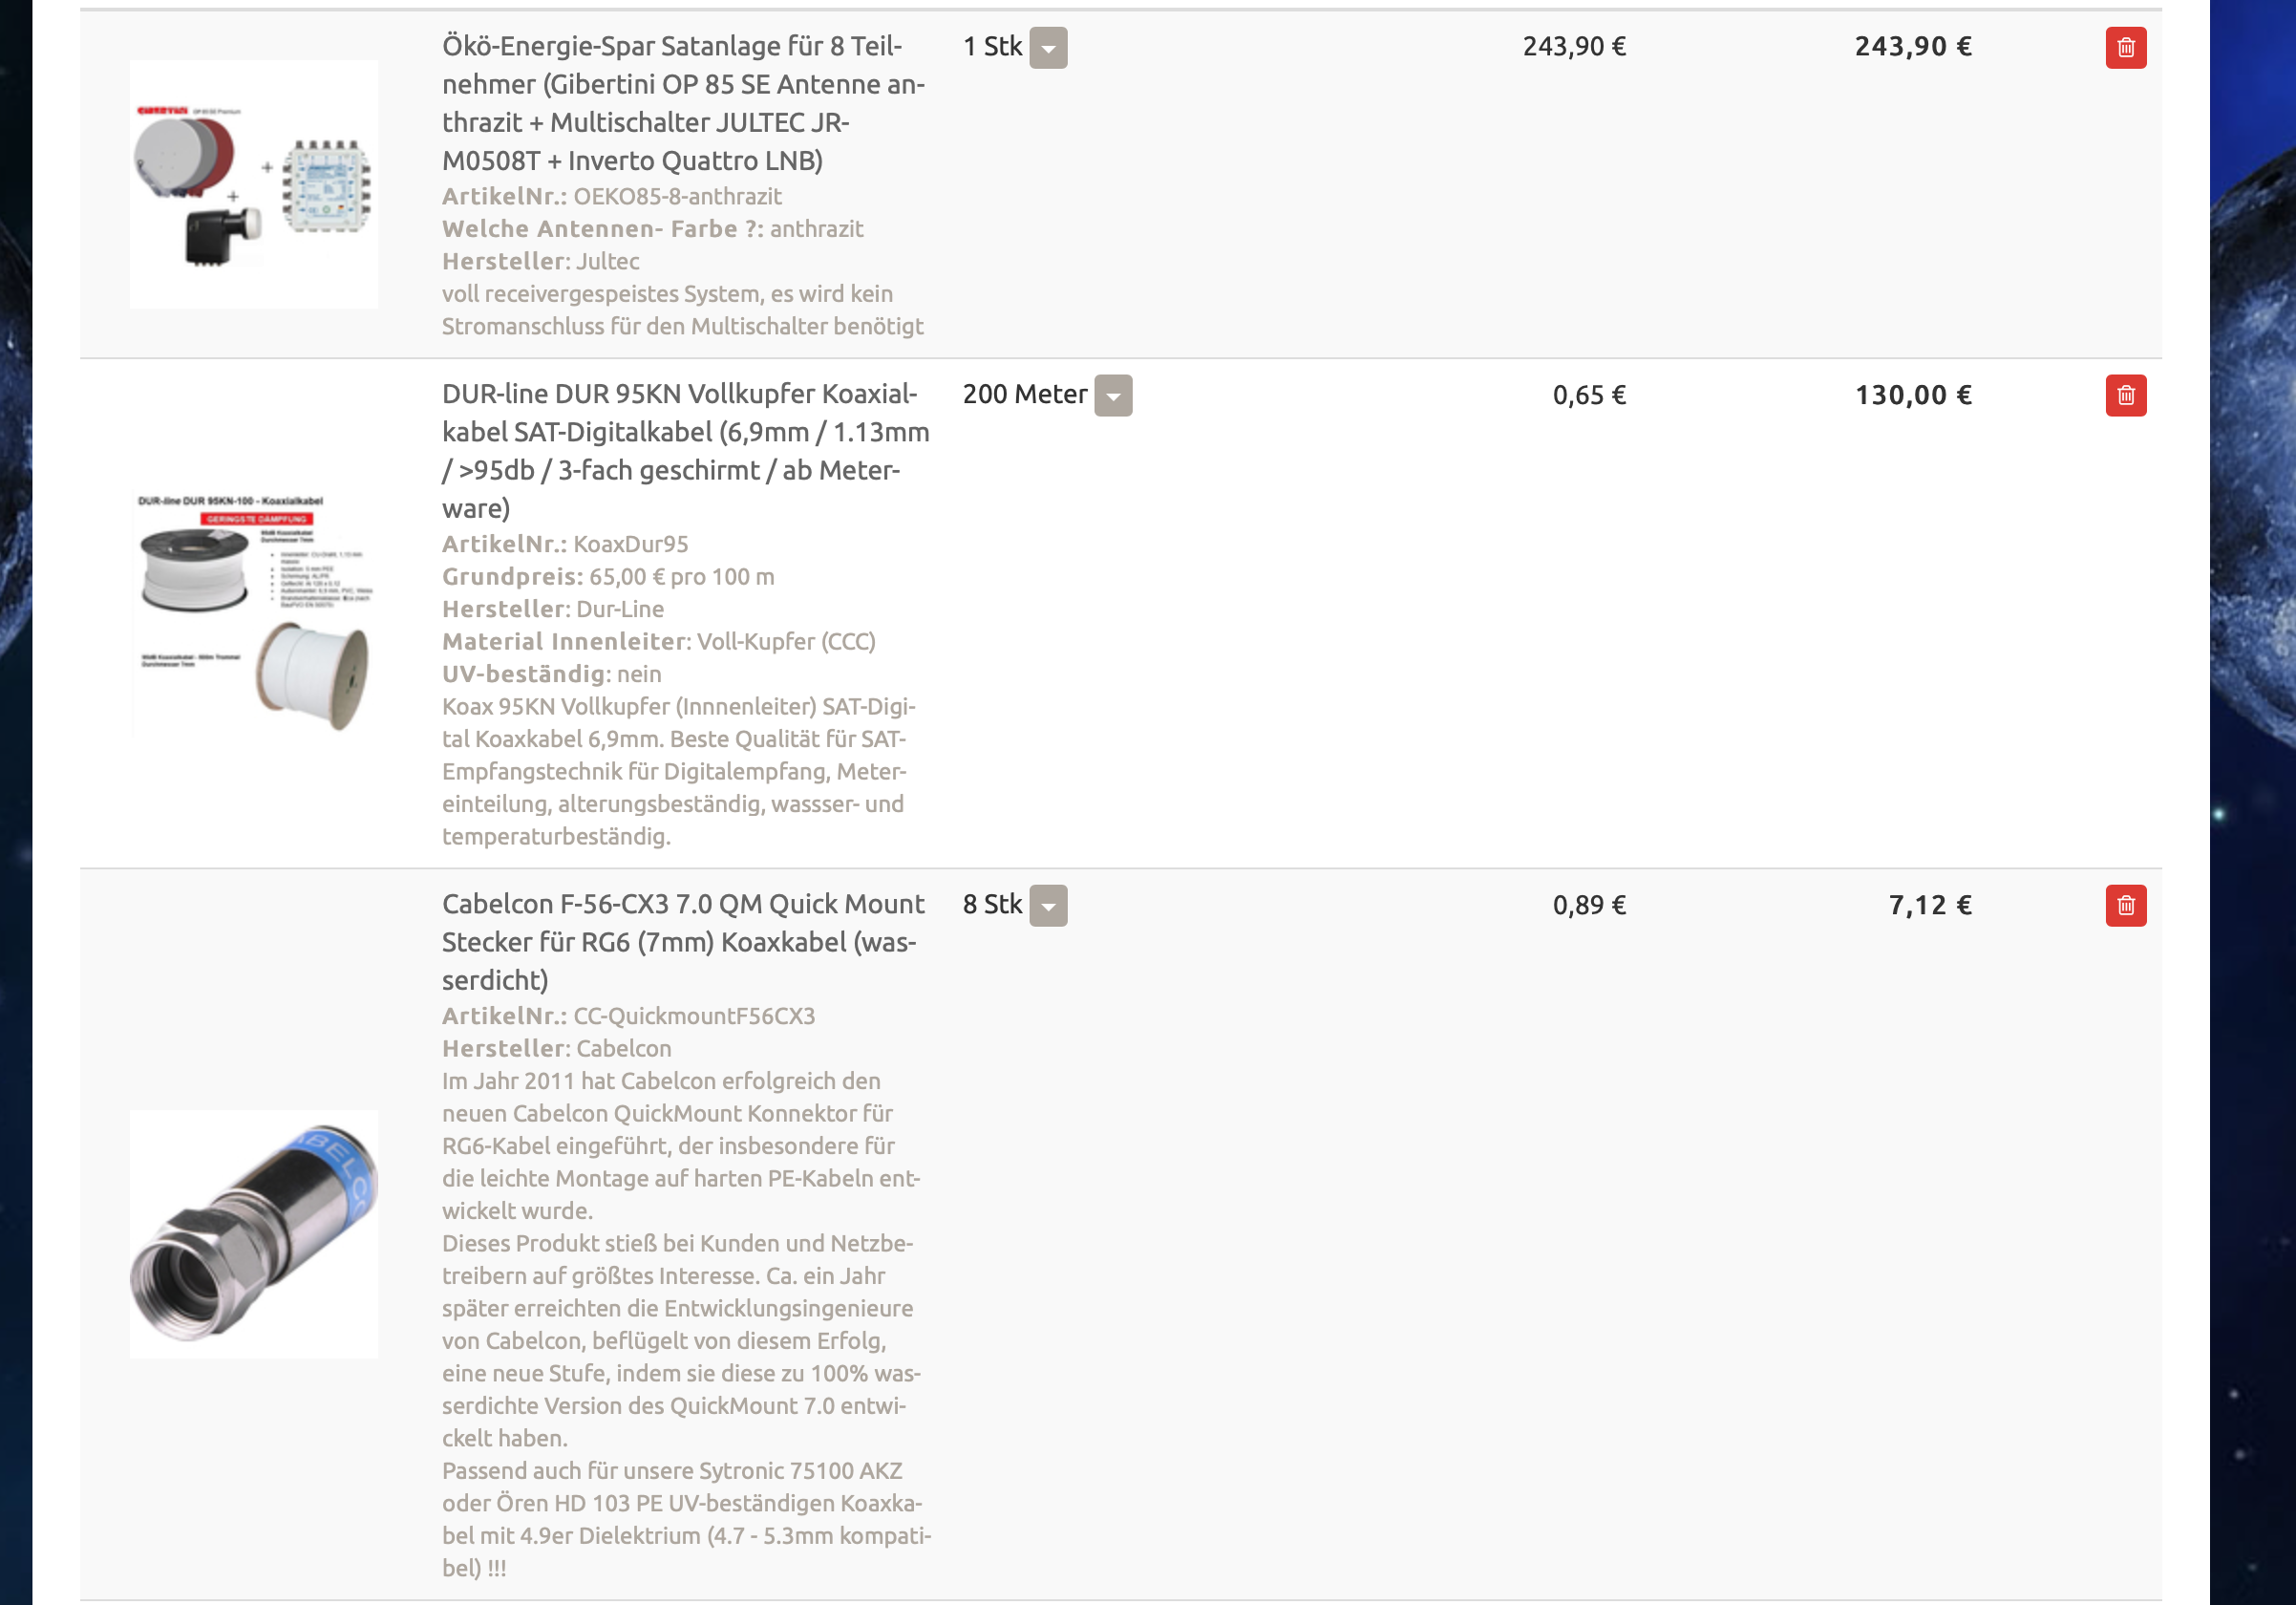
Task: Click the 0,65 € unit price
Action: (1589, 396)
